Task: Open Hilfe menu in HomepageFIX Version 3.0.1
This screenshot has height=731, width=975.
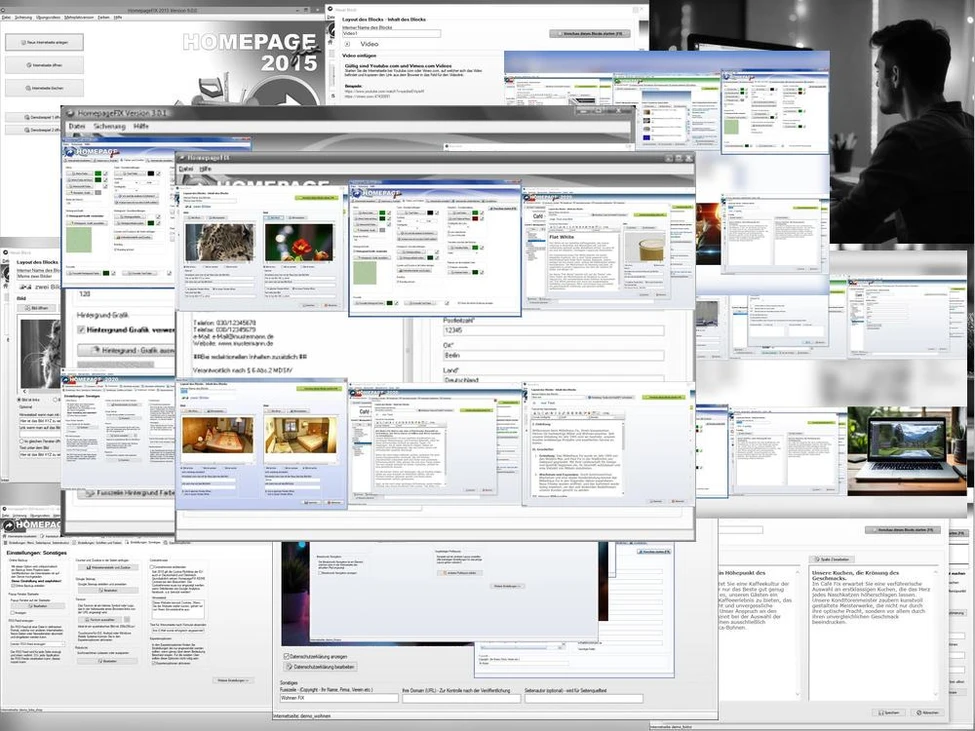Action: click(141, 126)
